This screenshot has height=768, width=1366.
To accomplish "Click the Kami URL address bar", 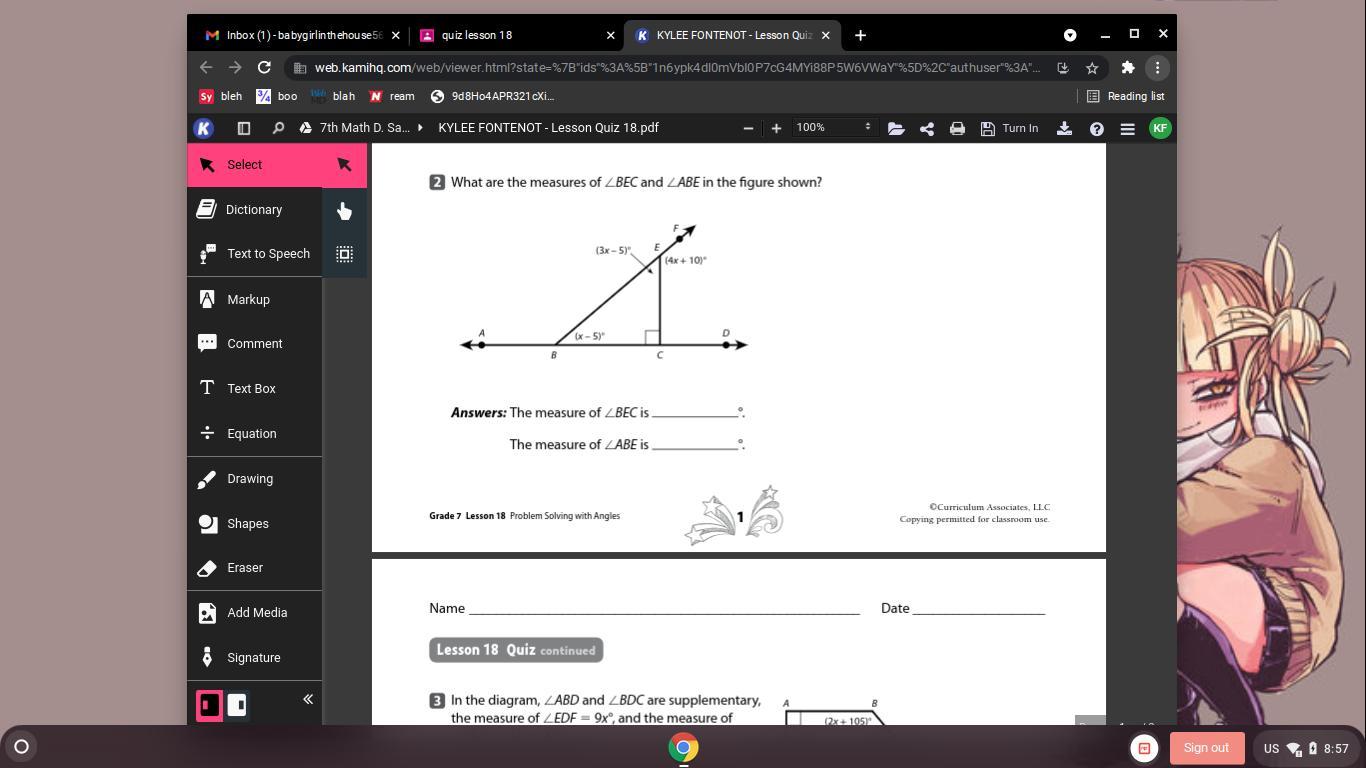I will pos(677,68).
